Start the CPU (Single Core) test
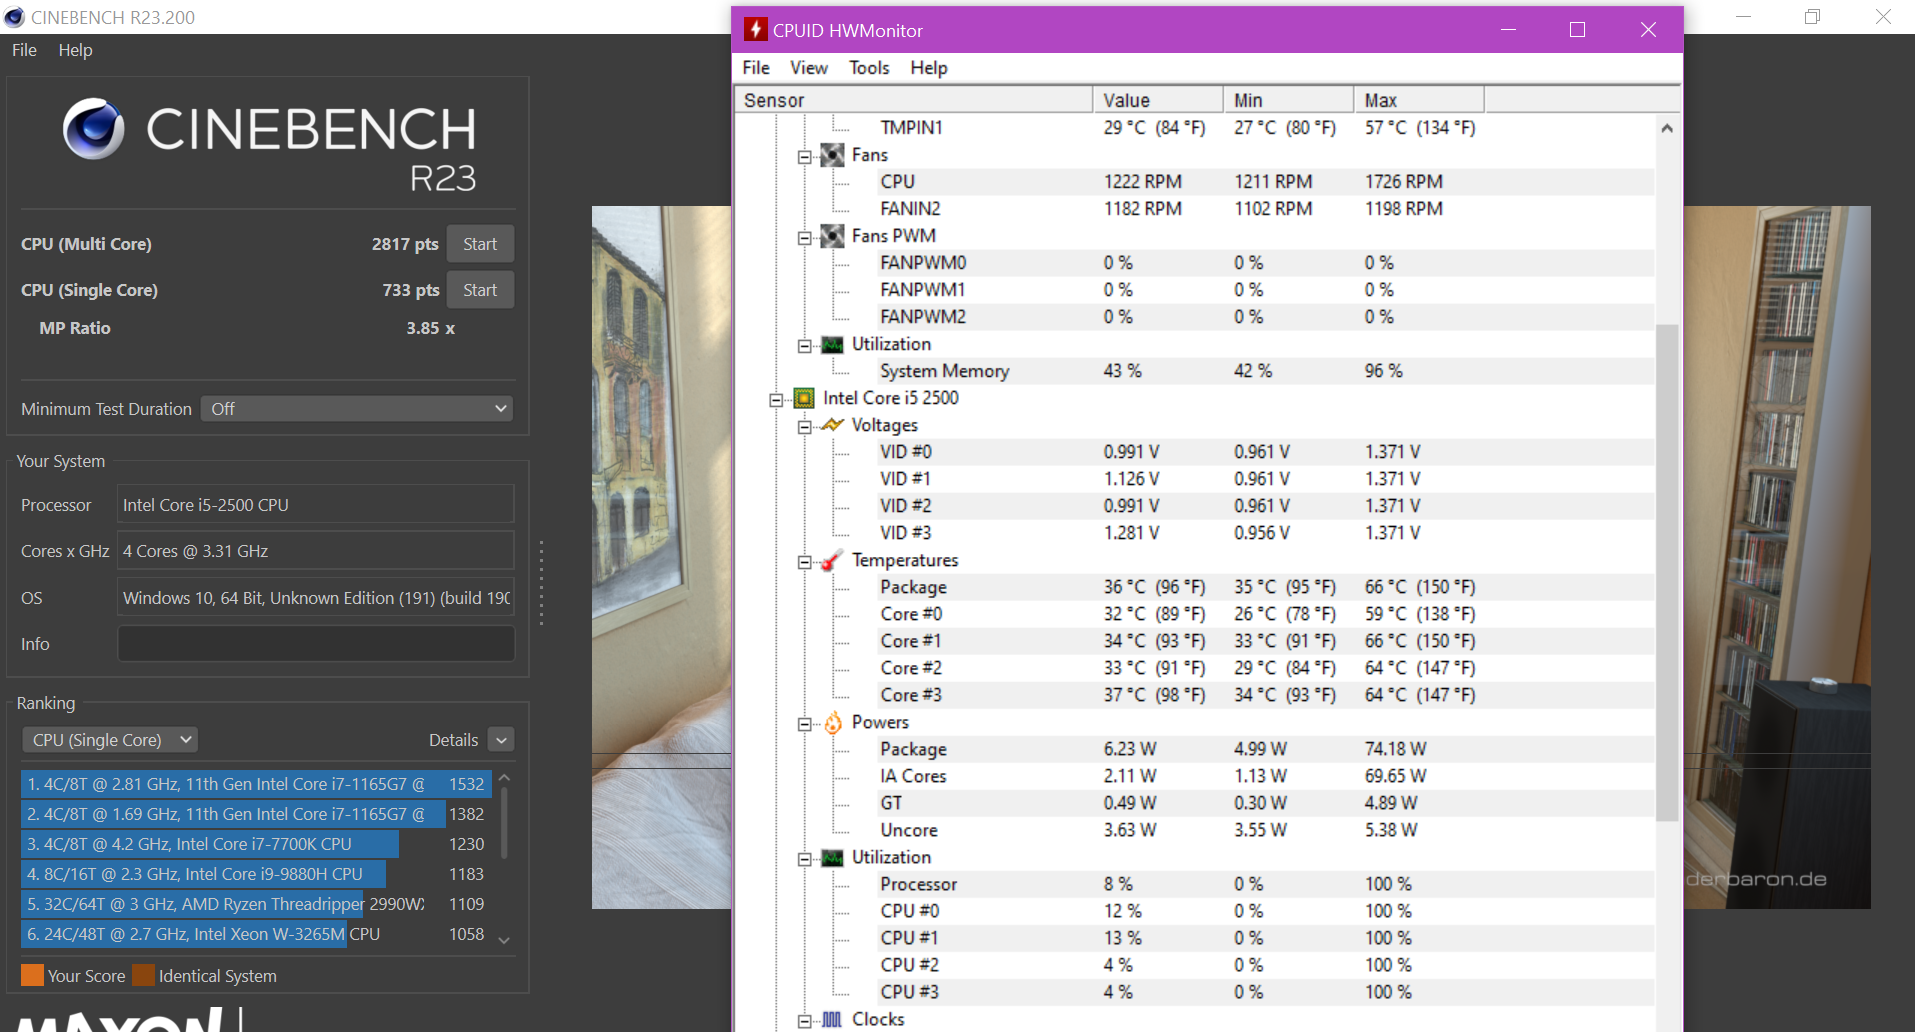 click(480, 290)
